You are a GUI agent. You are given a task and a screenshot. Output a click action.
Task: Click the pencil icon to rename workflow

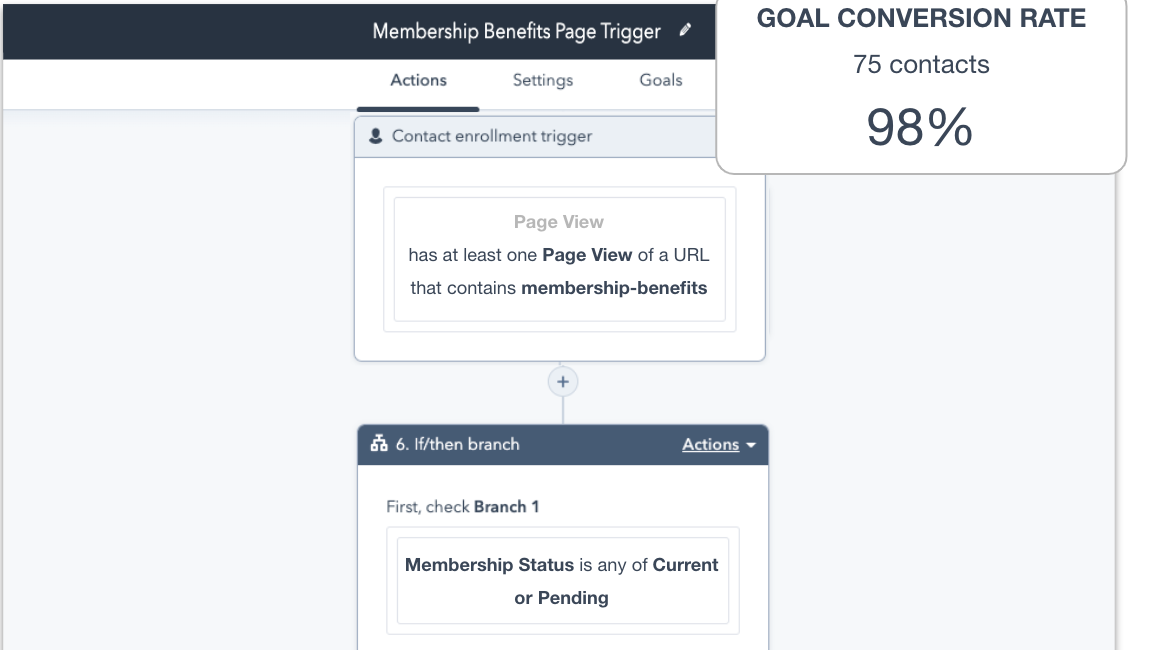tap(685, 31)
